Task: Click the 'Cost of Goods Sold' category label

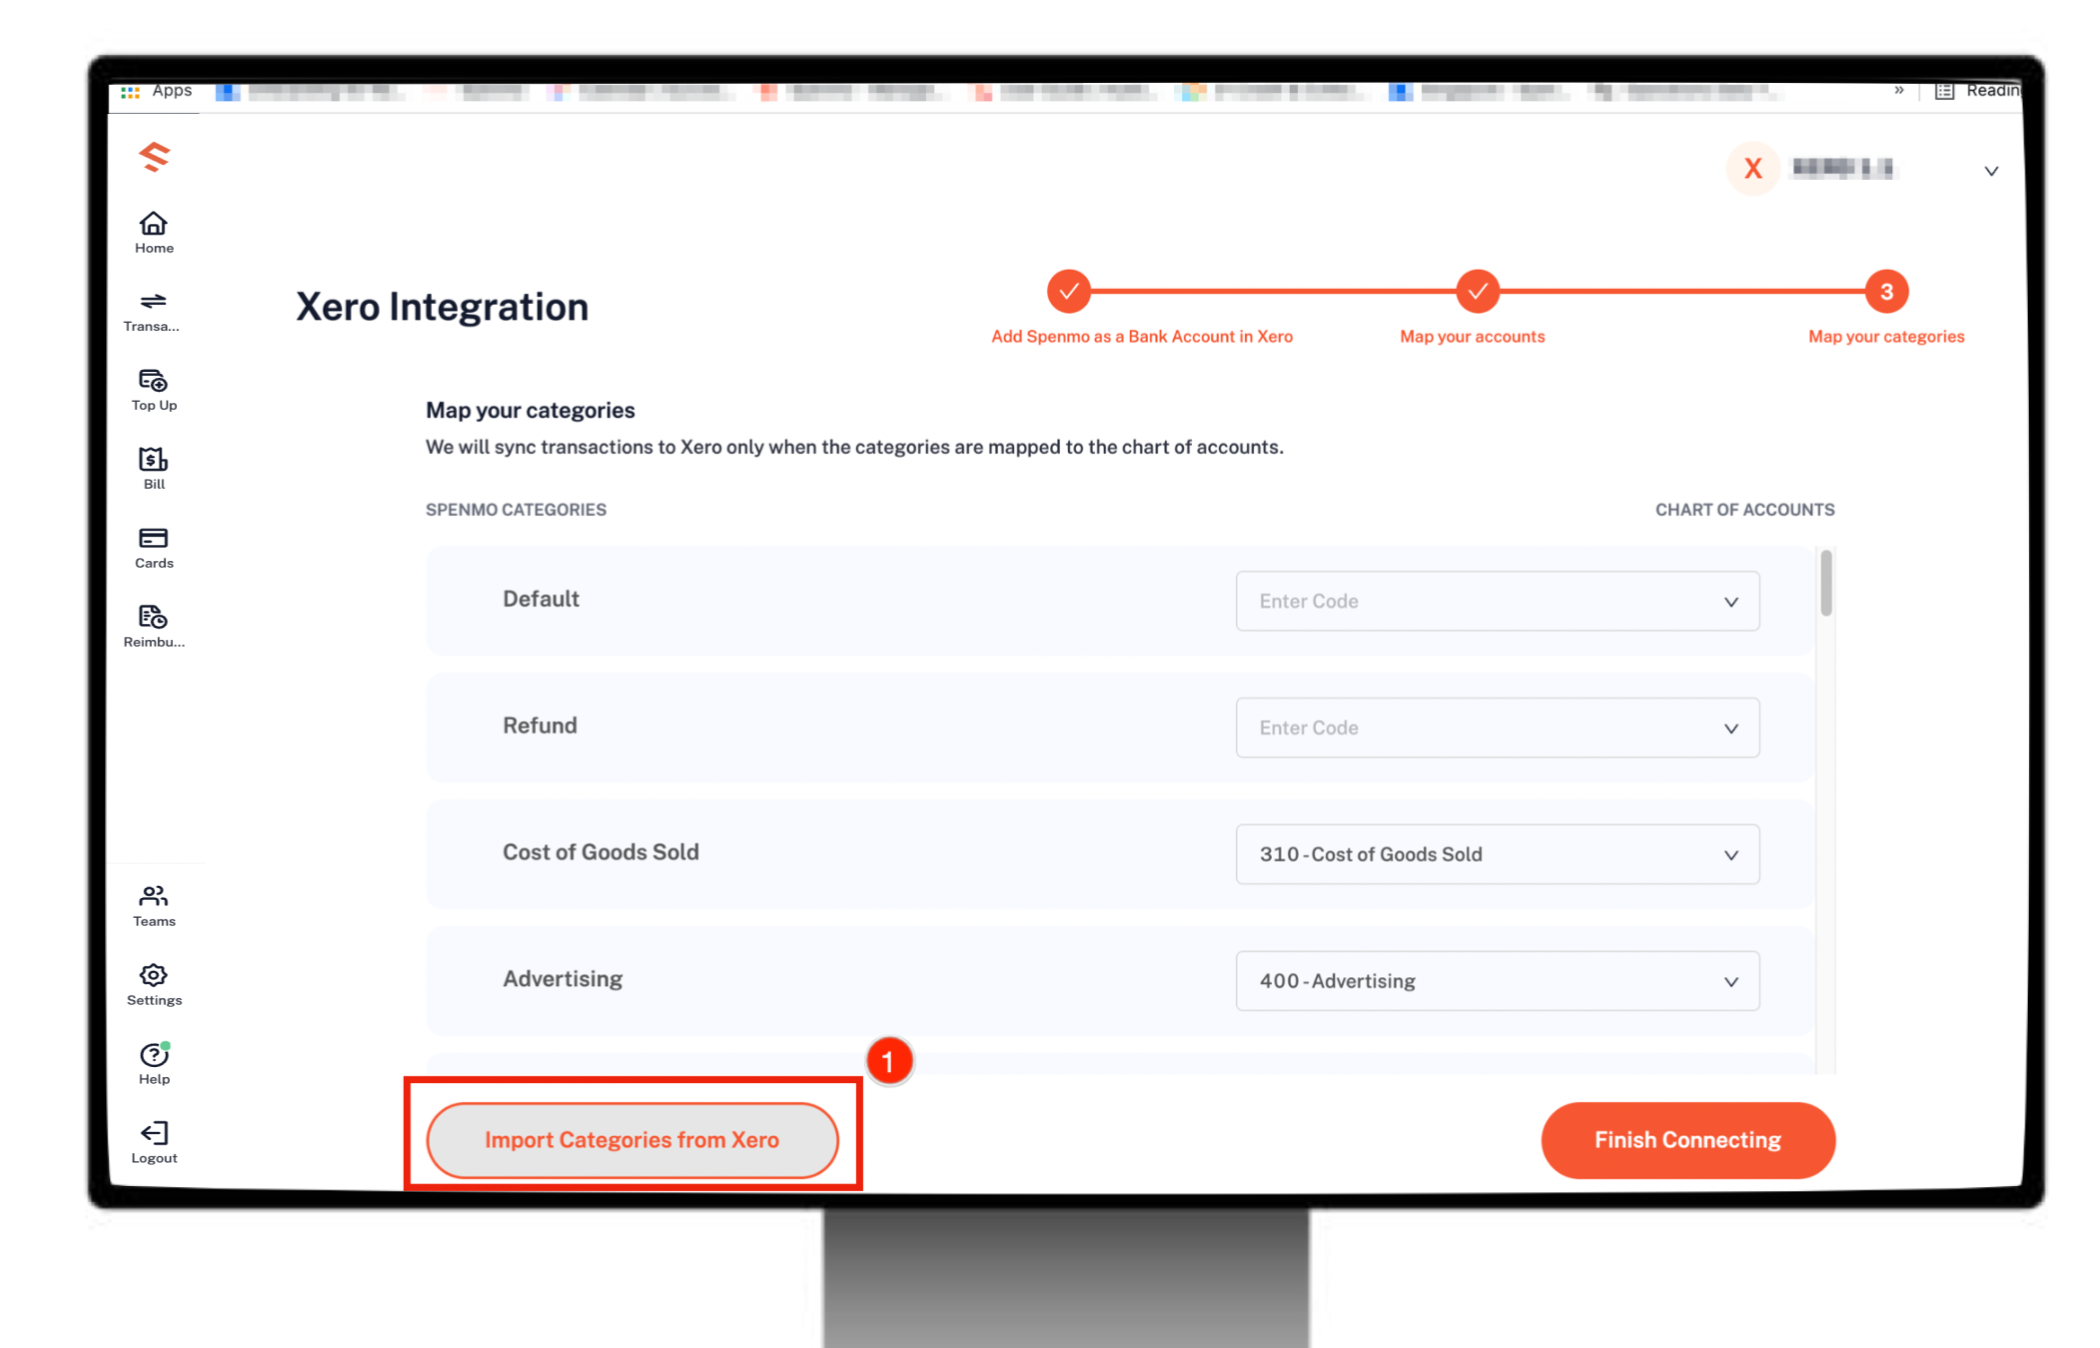Action: point(601,852)
